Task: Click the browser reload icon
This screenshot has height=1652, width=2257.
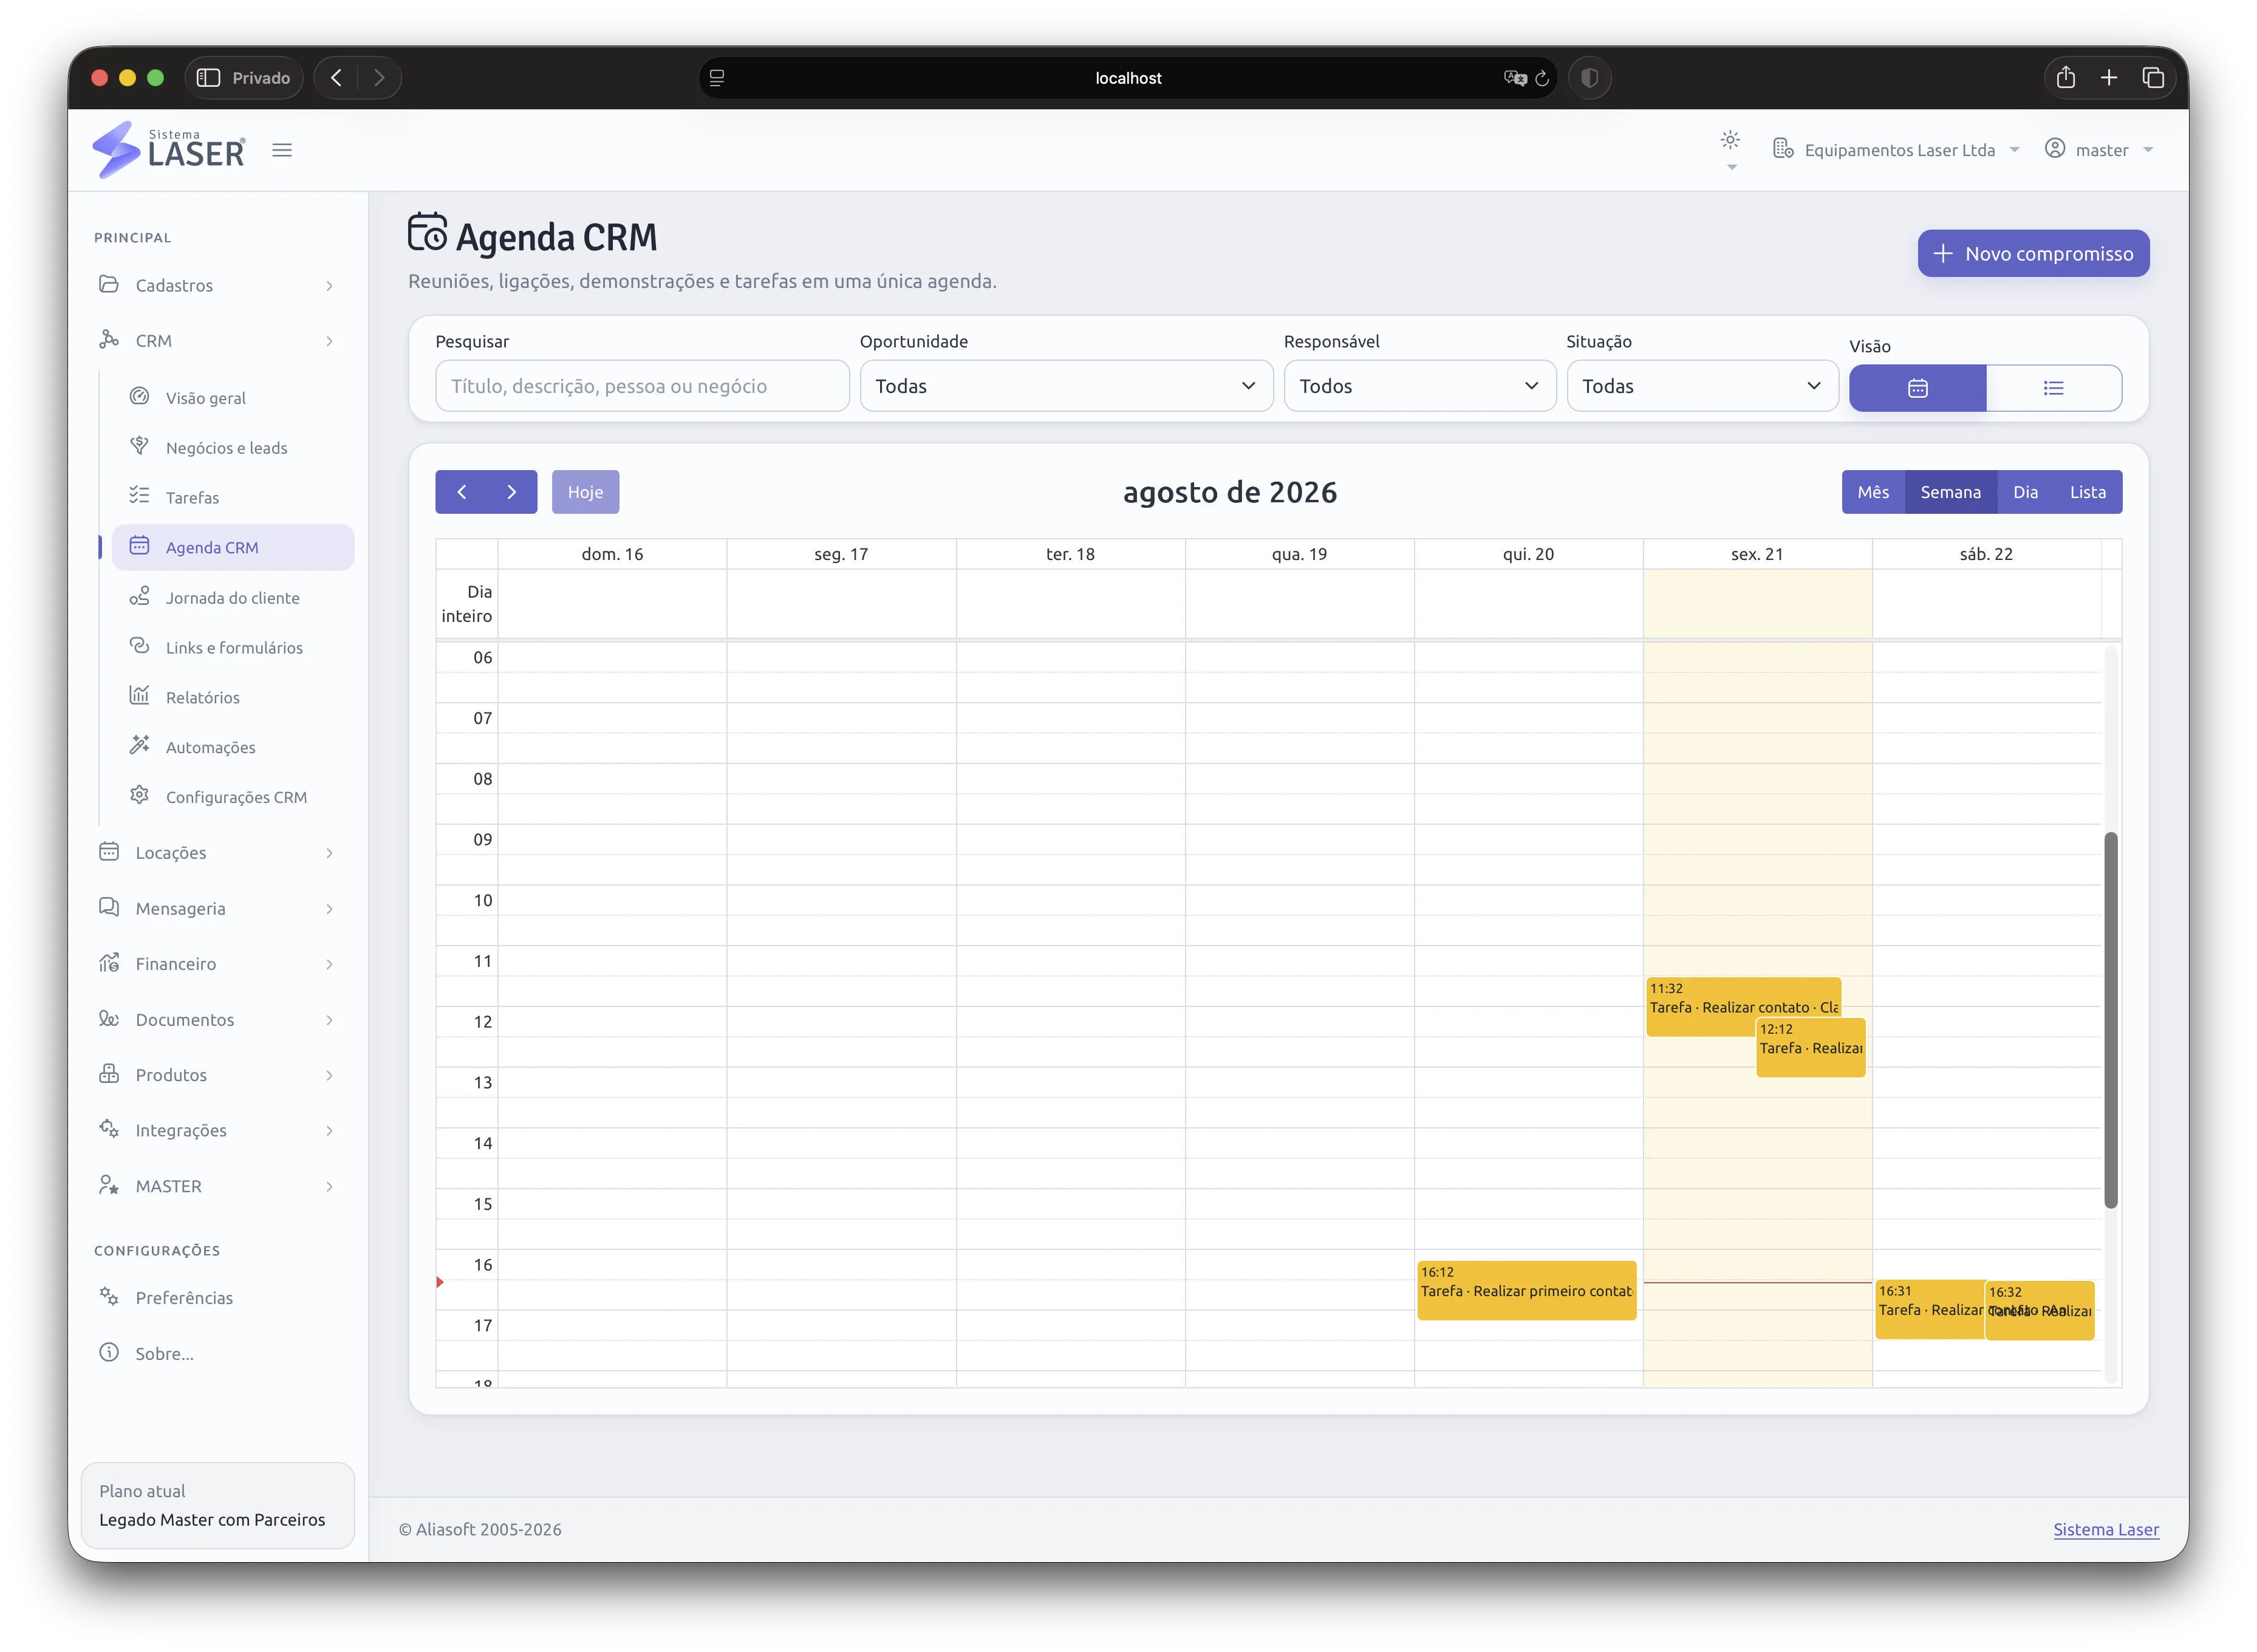Action: [1541, 78]
